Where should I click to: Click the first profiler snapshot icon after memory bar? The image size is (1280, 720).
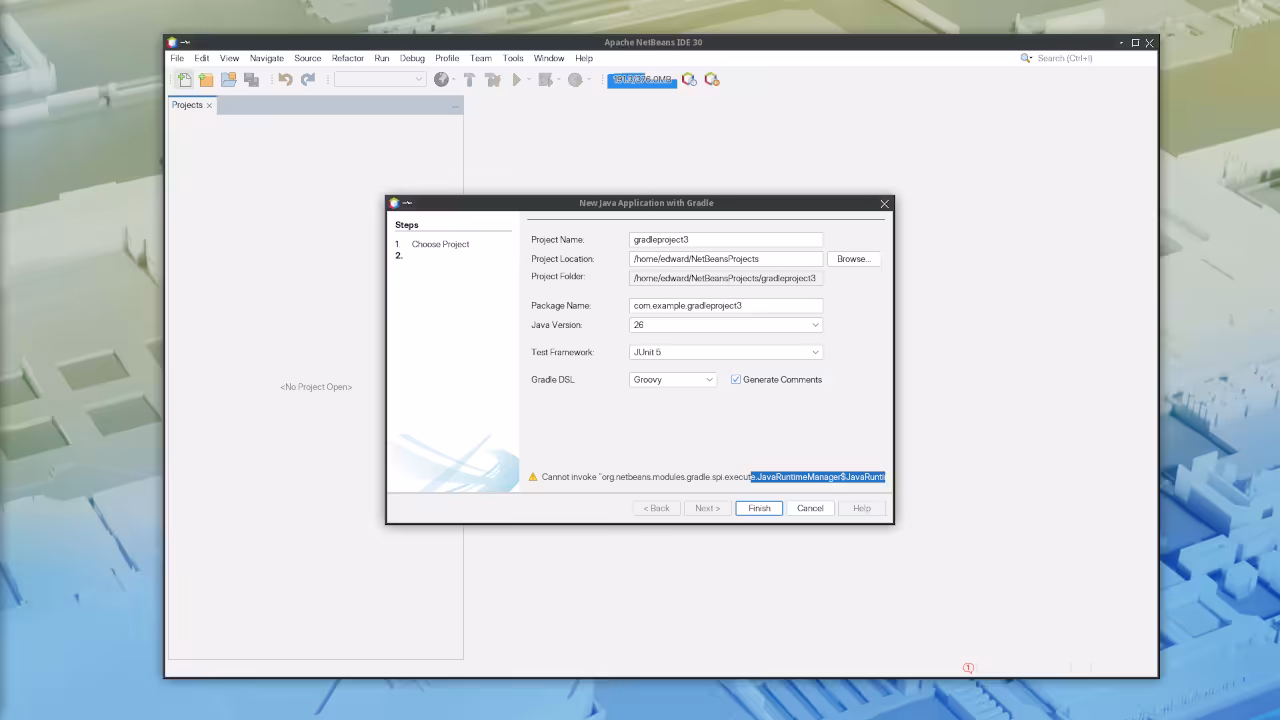[x=689, y=80]
